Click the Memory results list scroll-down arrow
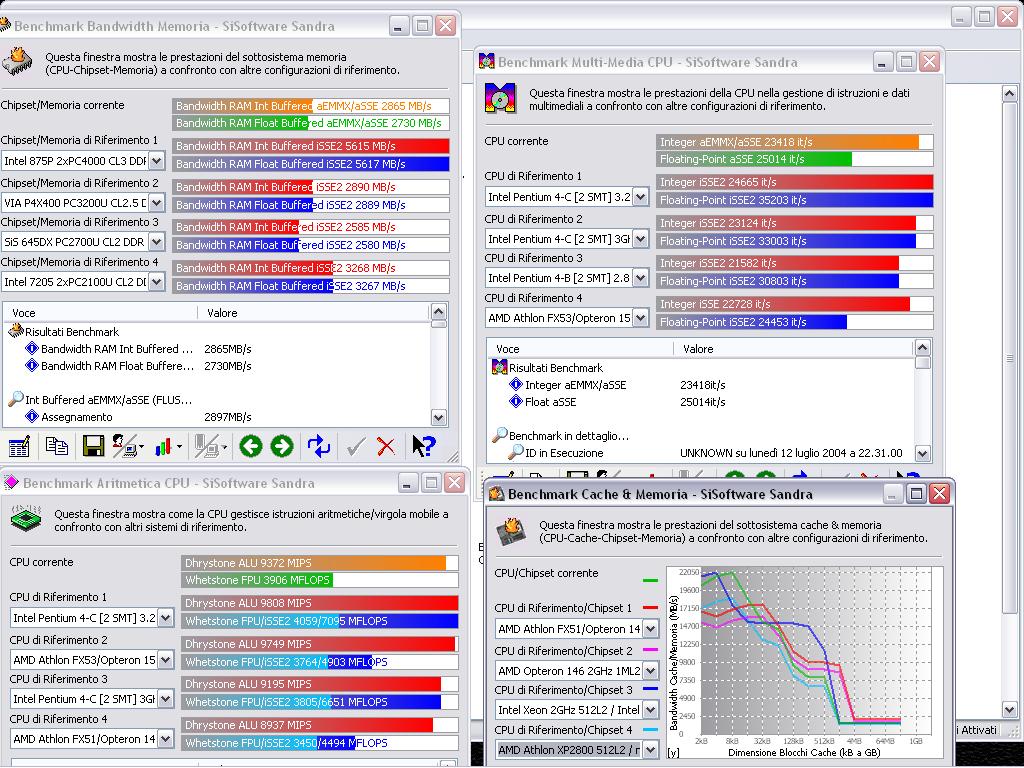The width and height of the screenshot is (1024, 768). click(439, 417)
